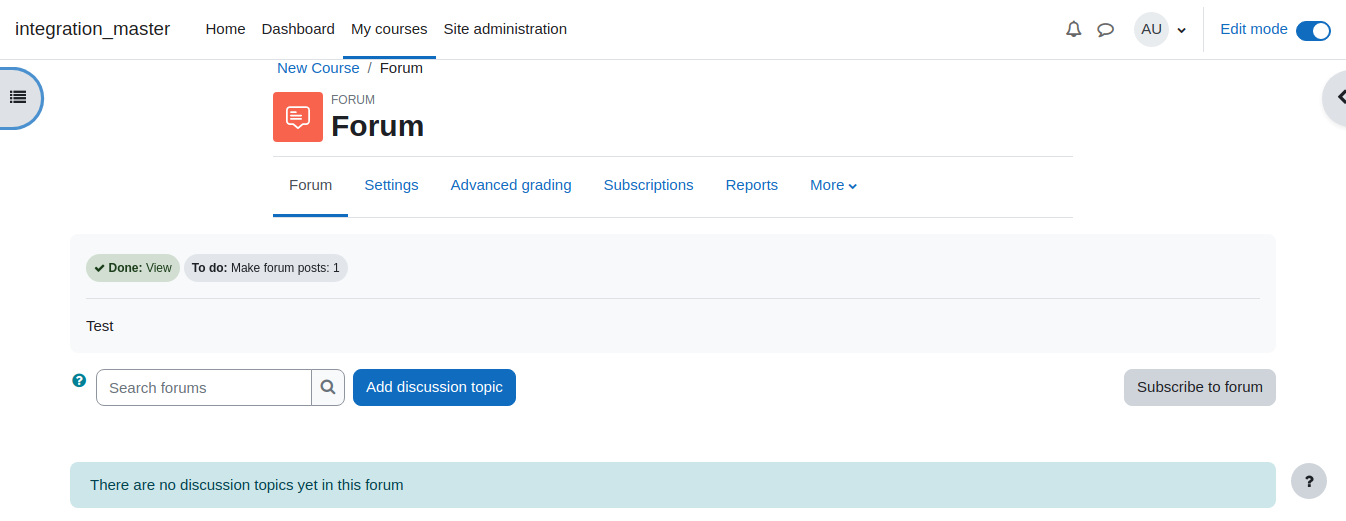Click the orange Forum activity icon
The image size is (1346, 521).
point(298,117)
